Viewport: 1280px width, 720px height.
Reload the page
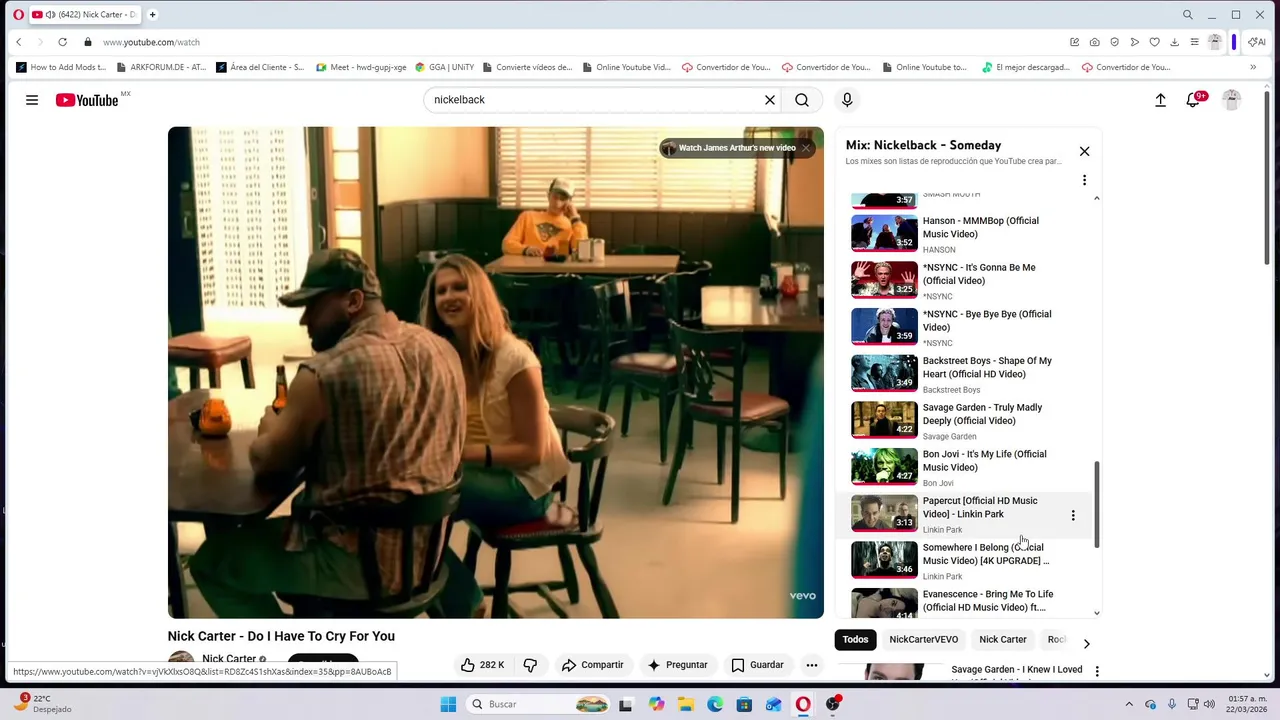tap(62, 42)
